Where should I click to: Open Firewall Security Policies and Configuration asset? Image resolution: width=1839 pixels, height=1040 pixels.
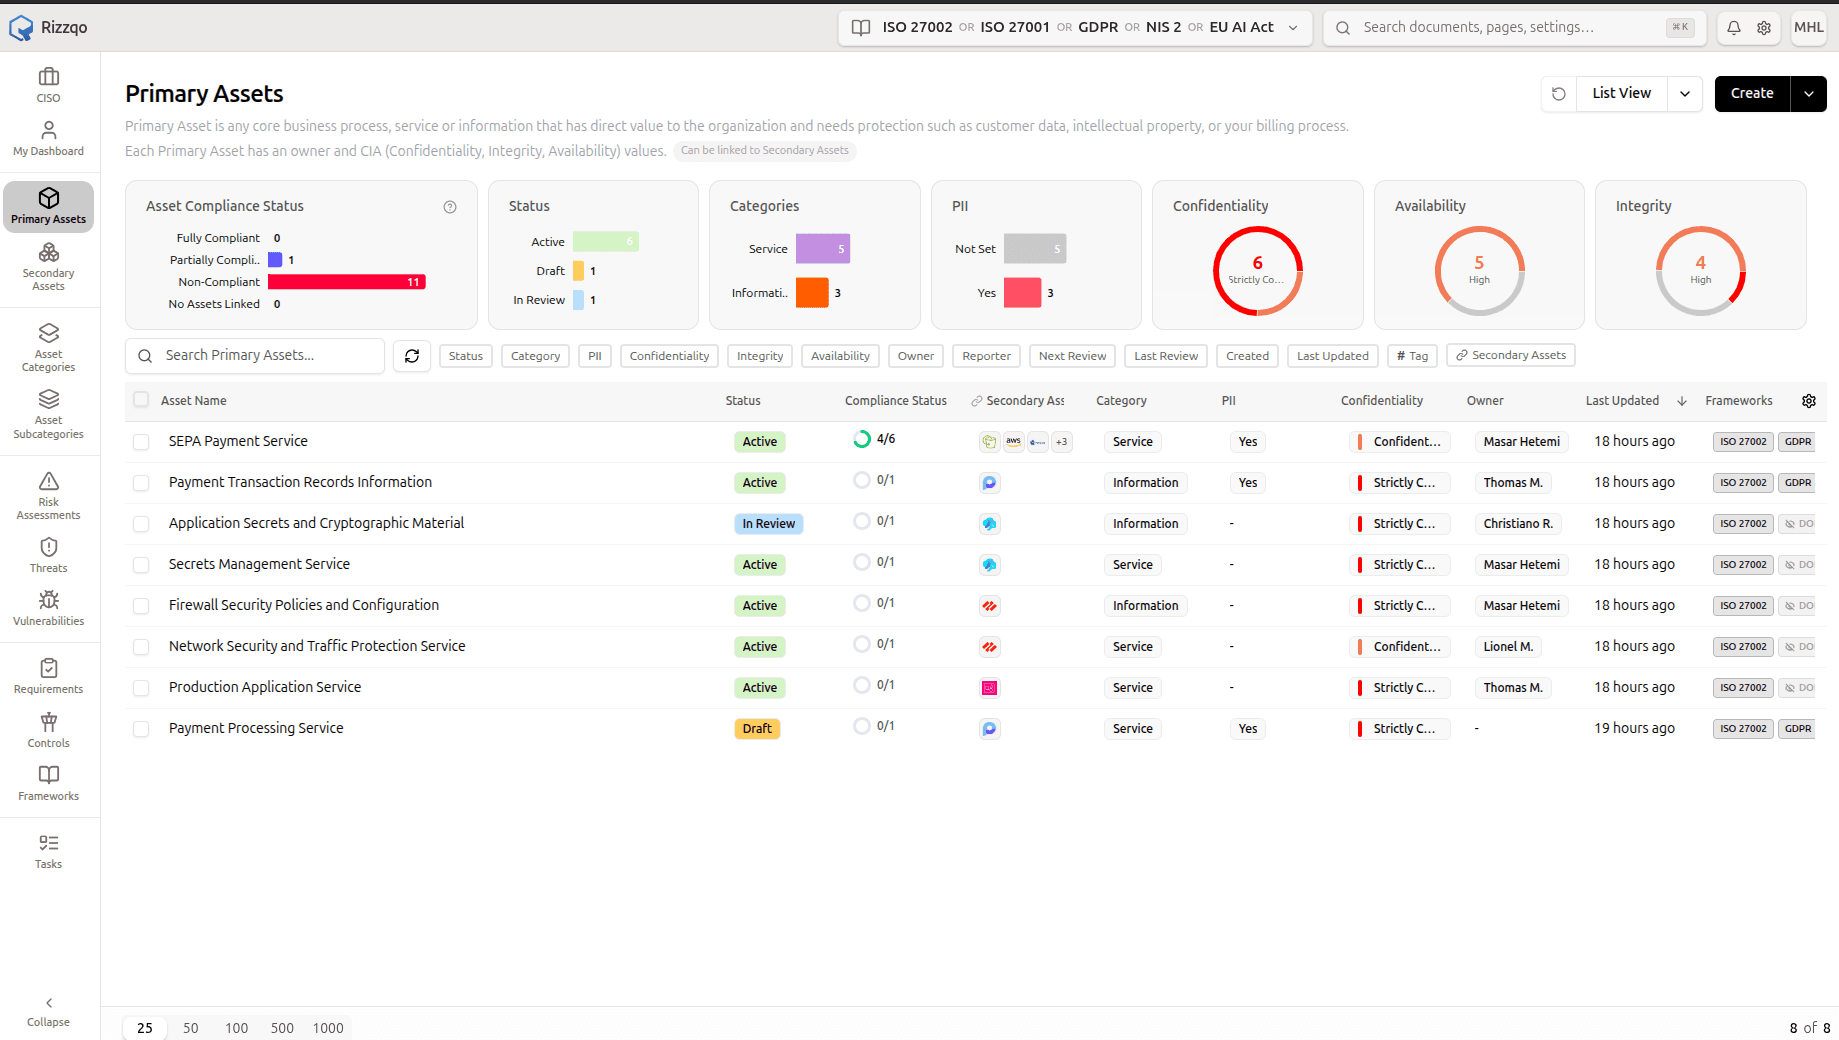(x=304, y=605)
